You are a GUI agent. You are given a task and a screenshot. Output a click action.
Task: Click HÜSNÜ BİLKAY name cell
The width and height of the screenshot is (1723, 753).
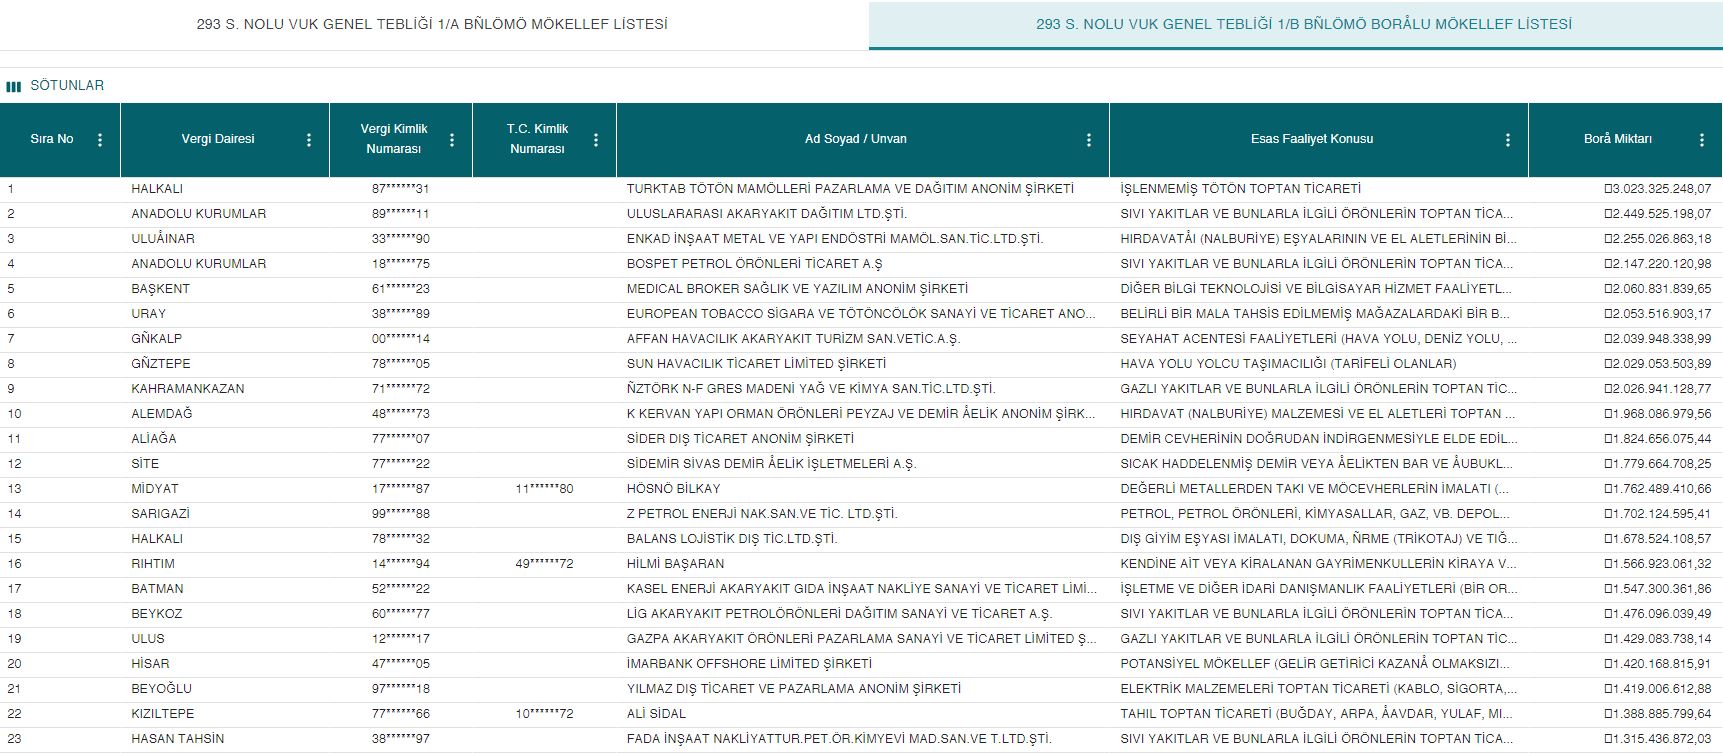(x=674, y=489)
